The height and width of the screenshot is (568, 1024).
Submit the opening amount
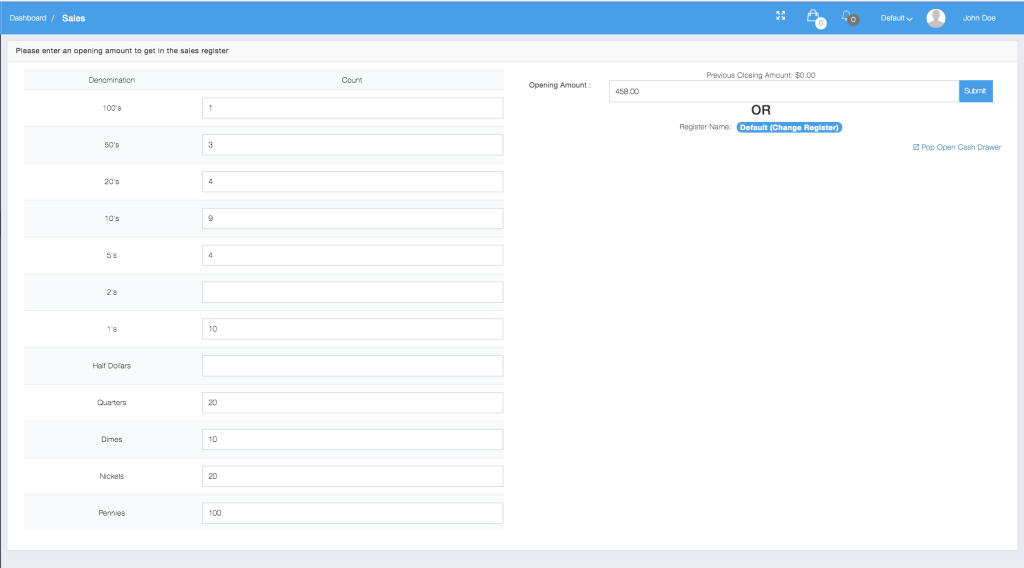pos(975,91)
